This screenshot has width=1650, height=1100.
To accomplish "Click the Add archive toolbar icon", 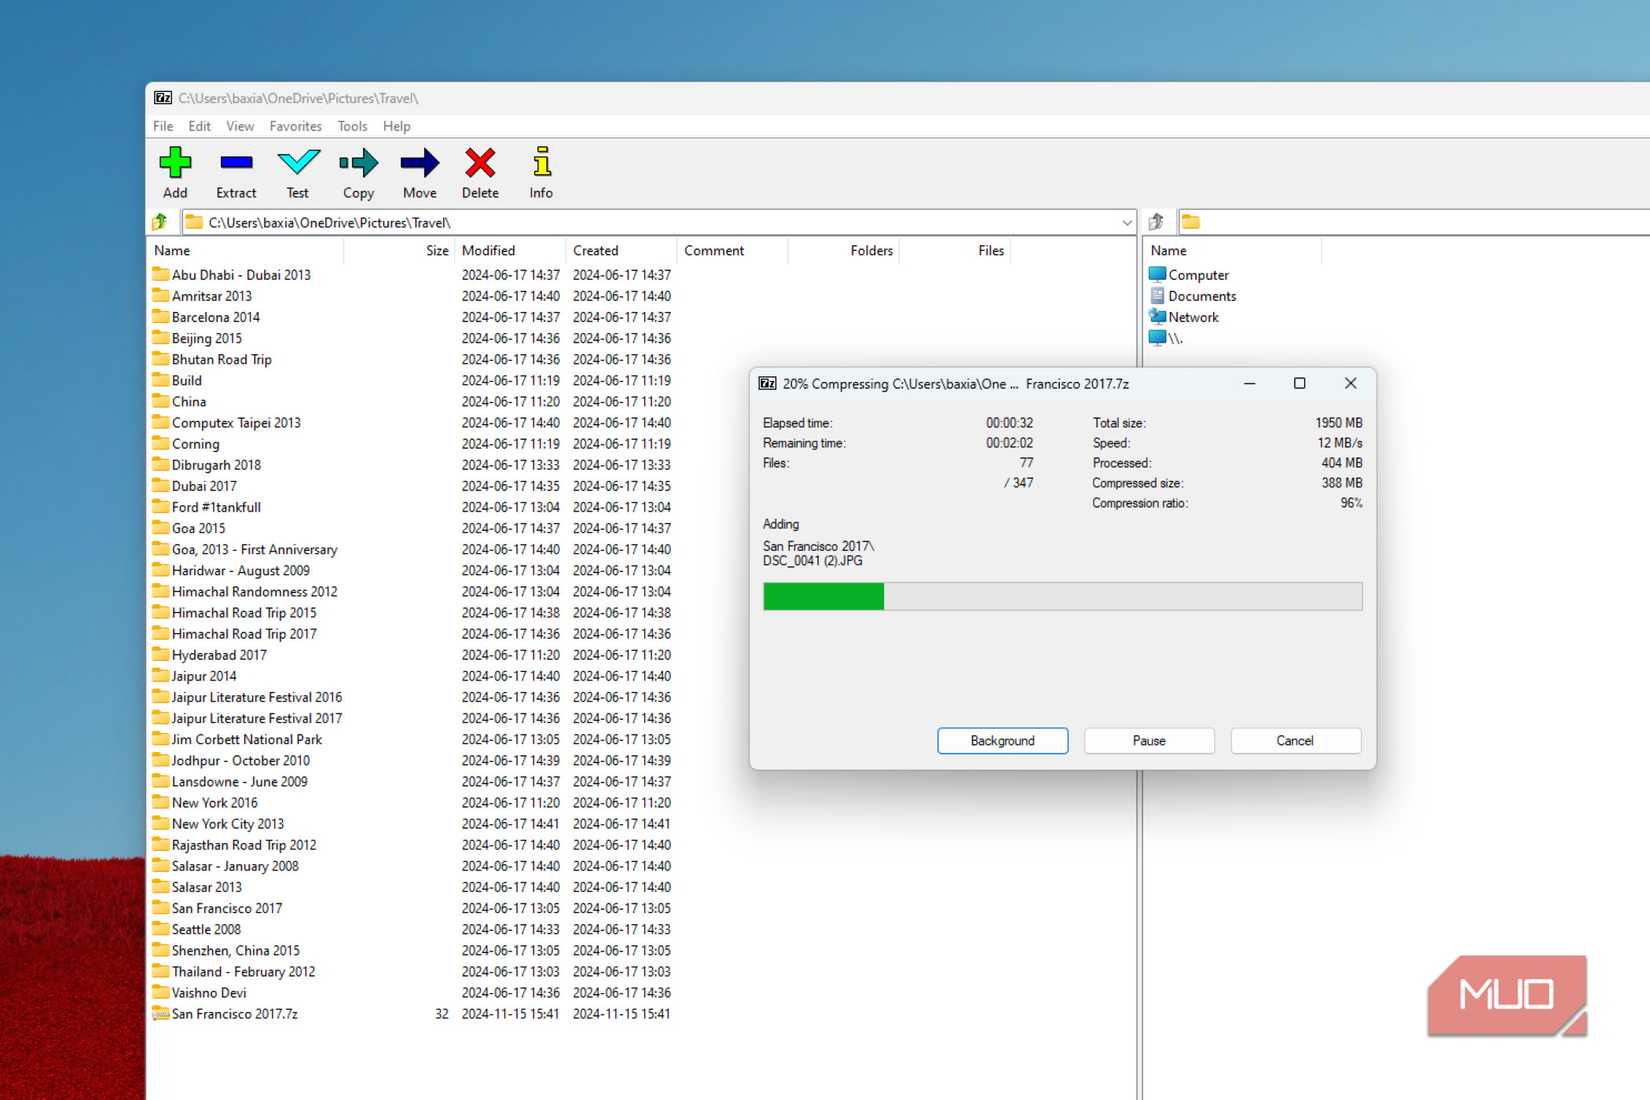I will point(175,170).
